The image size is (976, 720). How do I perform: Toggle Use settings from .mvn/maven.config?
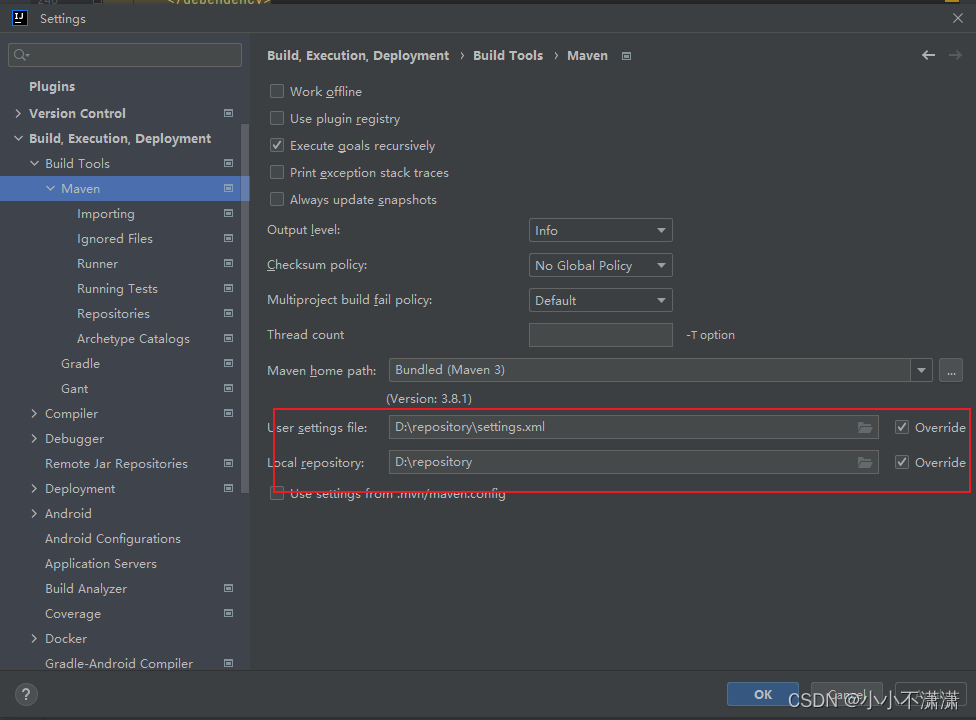click(277, 493)
